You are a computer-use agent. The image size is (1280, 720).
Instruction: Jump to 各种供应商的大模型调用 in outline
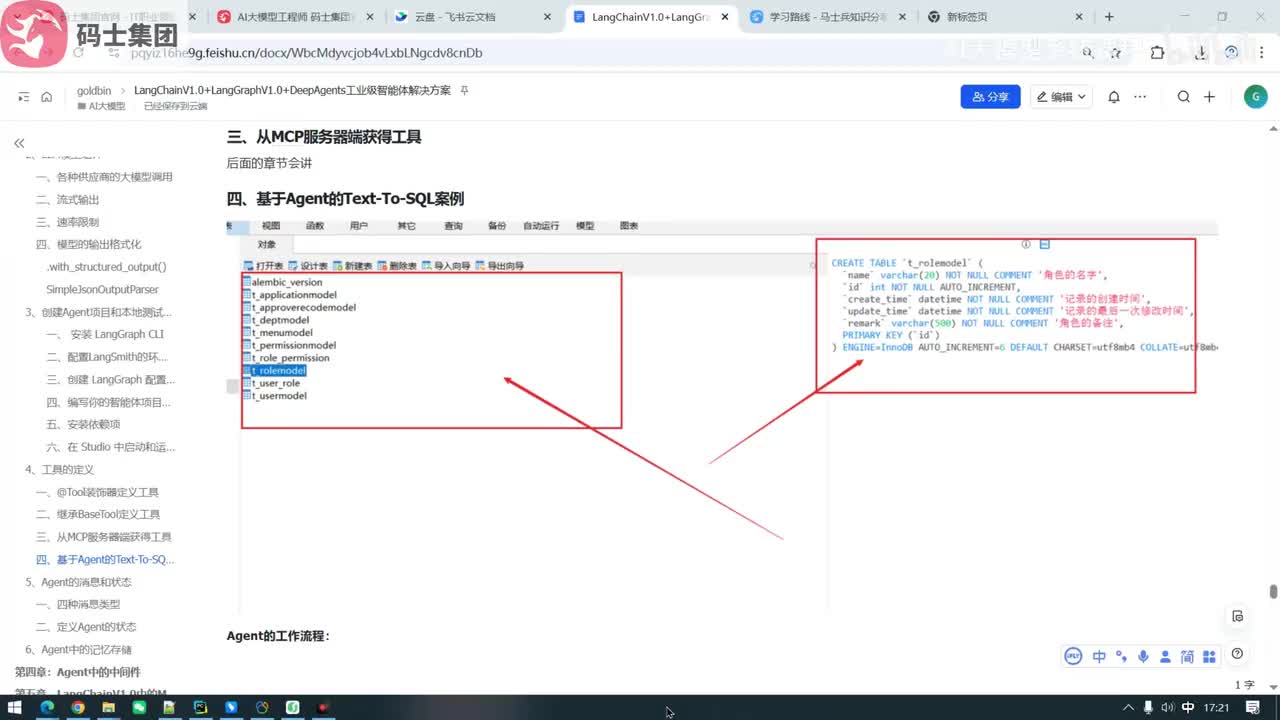click(104, 177)
